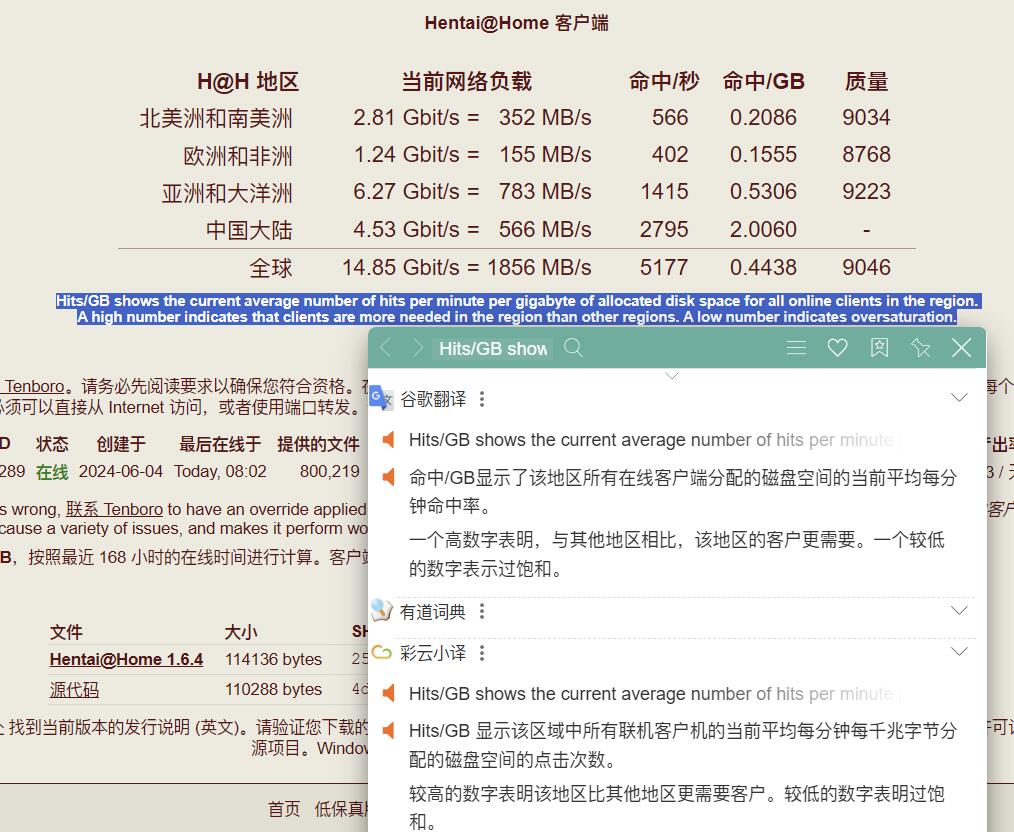Screen dimensions: 1014x832
Task: Click the 当前网络负载 column header
Action: pos(466,81)
